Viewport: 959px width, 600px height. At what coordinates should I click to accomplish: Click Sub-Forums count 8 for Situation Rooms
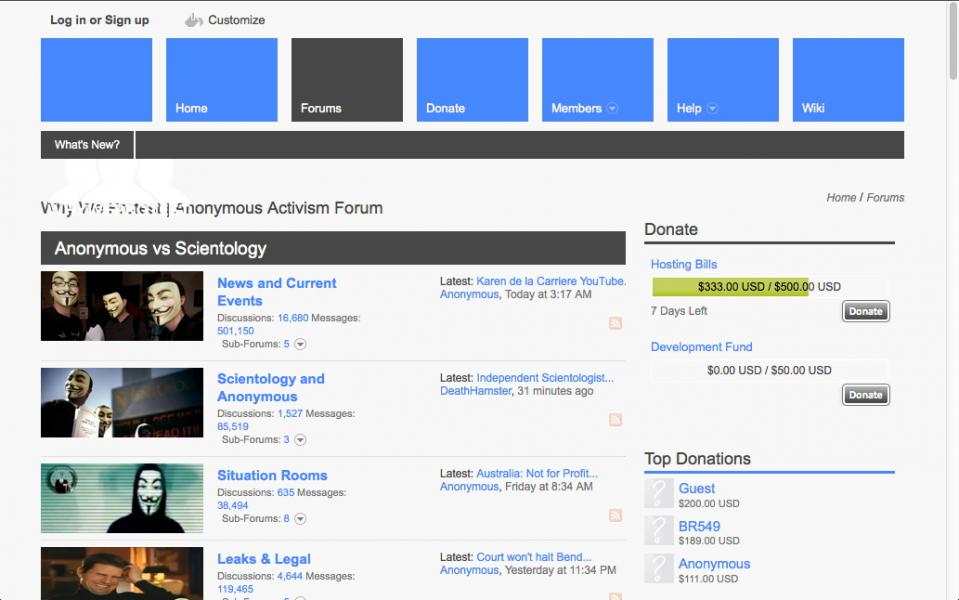coord(286,519)
